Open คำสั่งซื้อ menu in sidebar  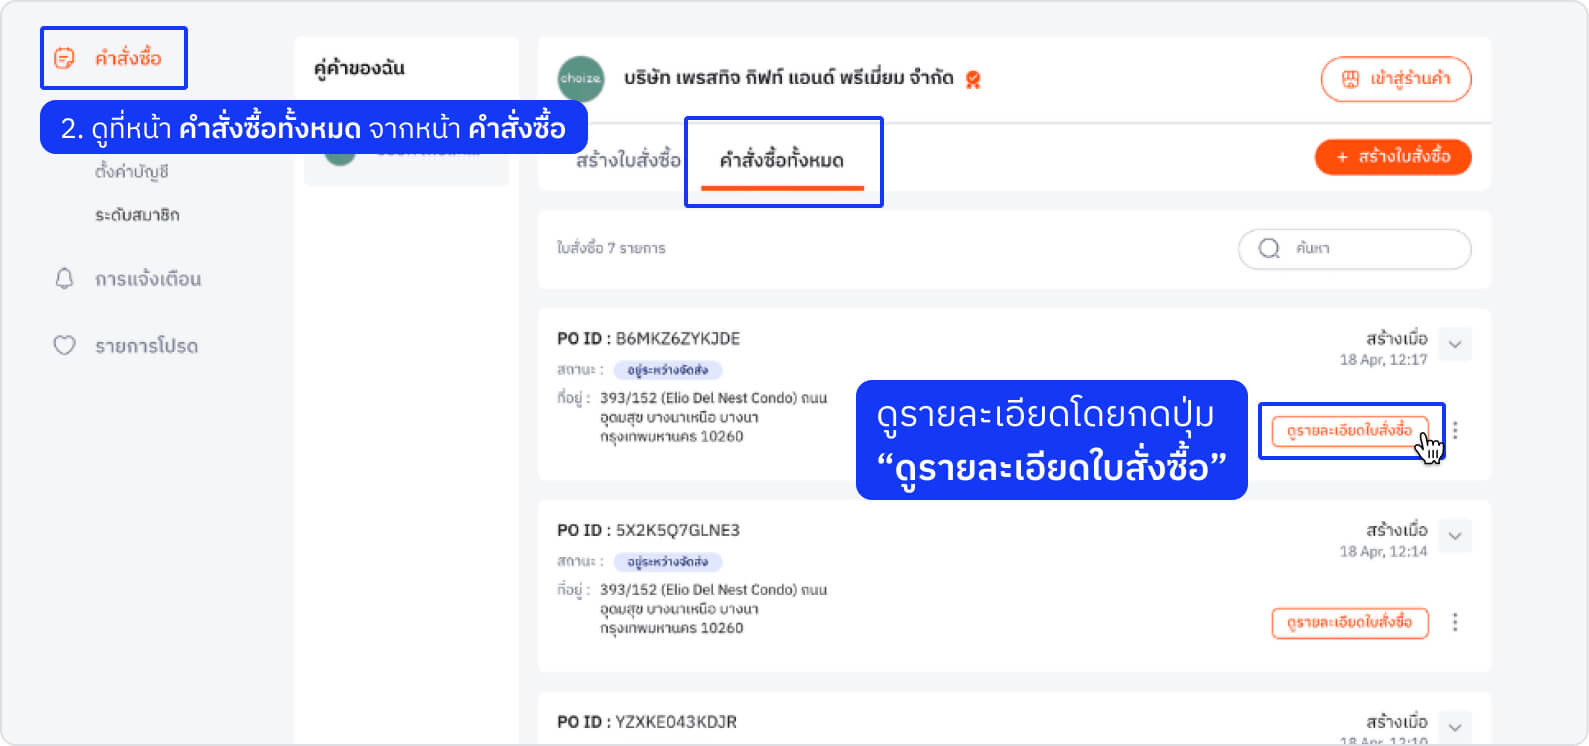coord(128,58)
